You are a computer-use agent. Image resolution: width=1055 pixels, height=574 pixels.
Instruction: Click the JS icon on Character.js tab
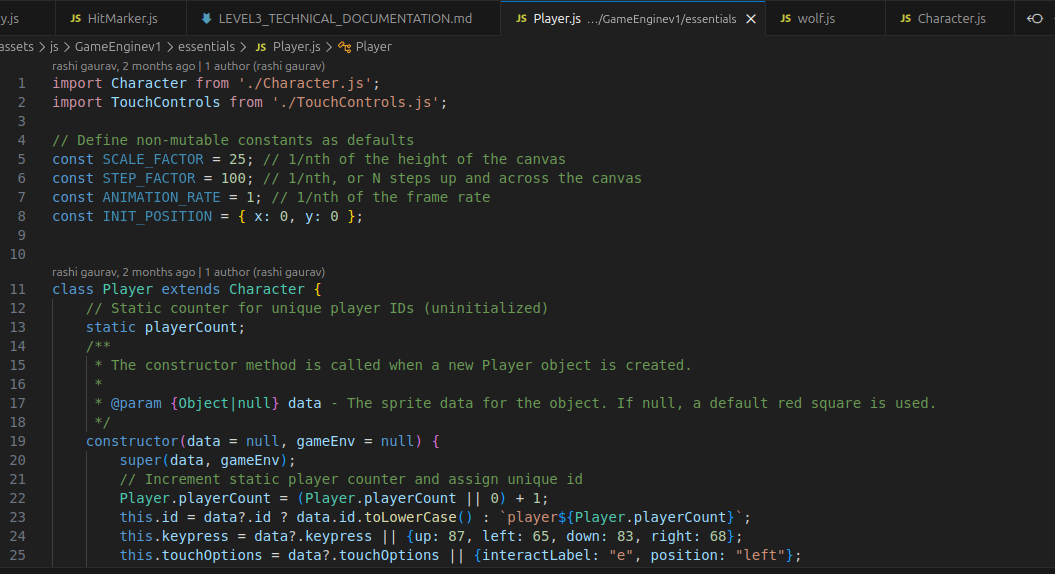[906, 19]
